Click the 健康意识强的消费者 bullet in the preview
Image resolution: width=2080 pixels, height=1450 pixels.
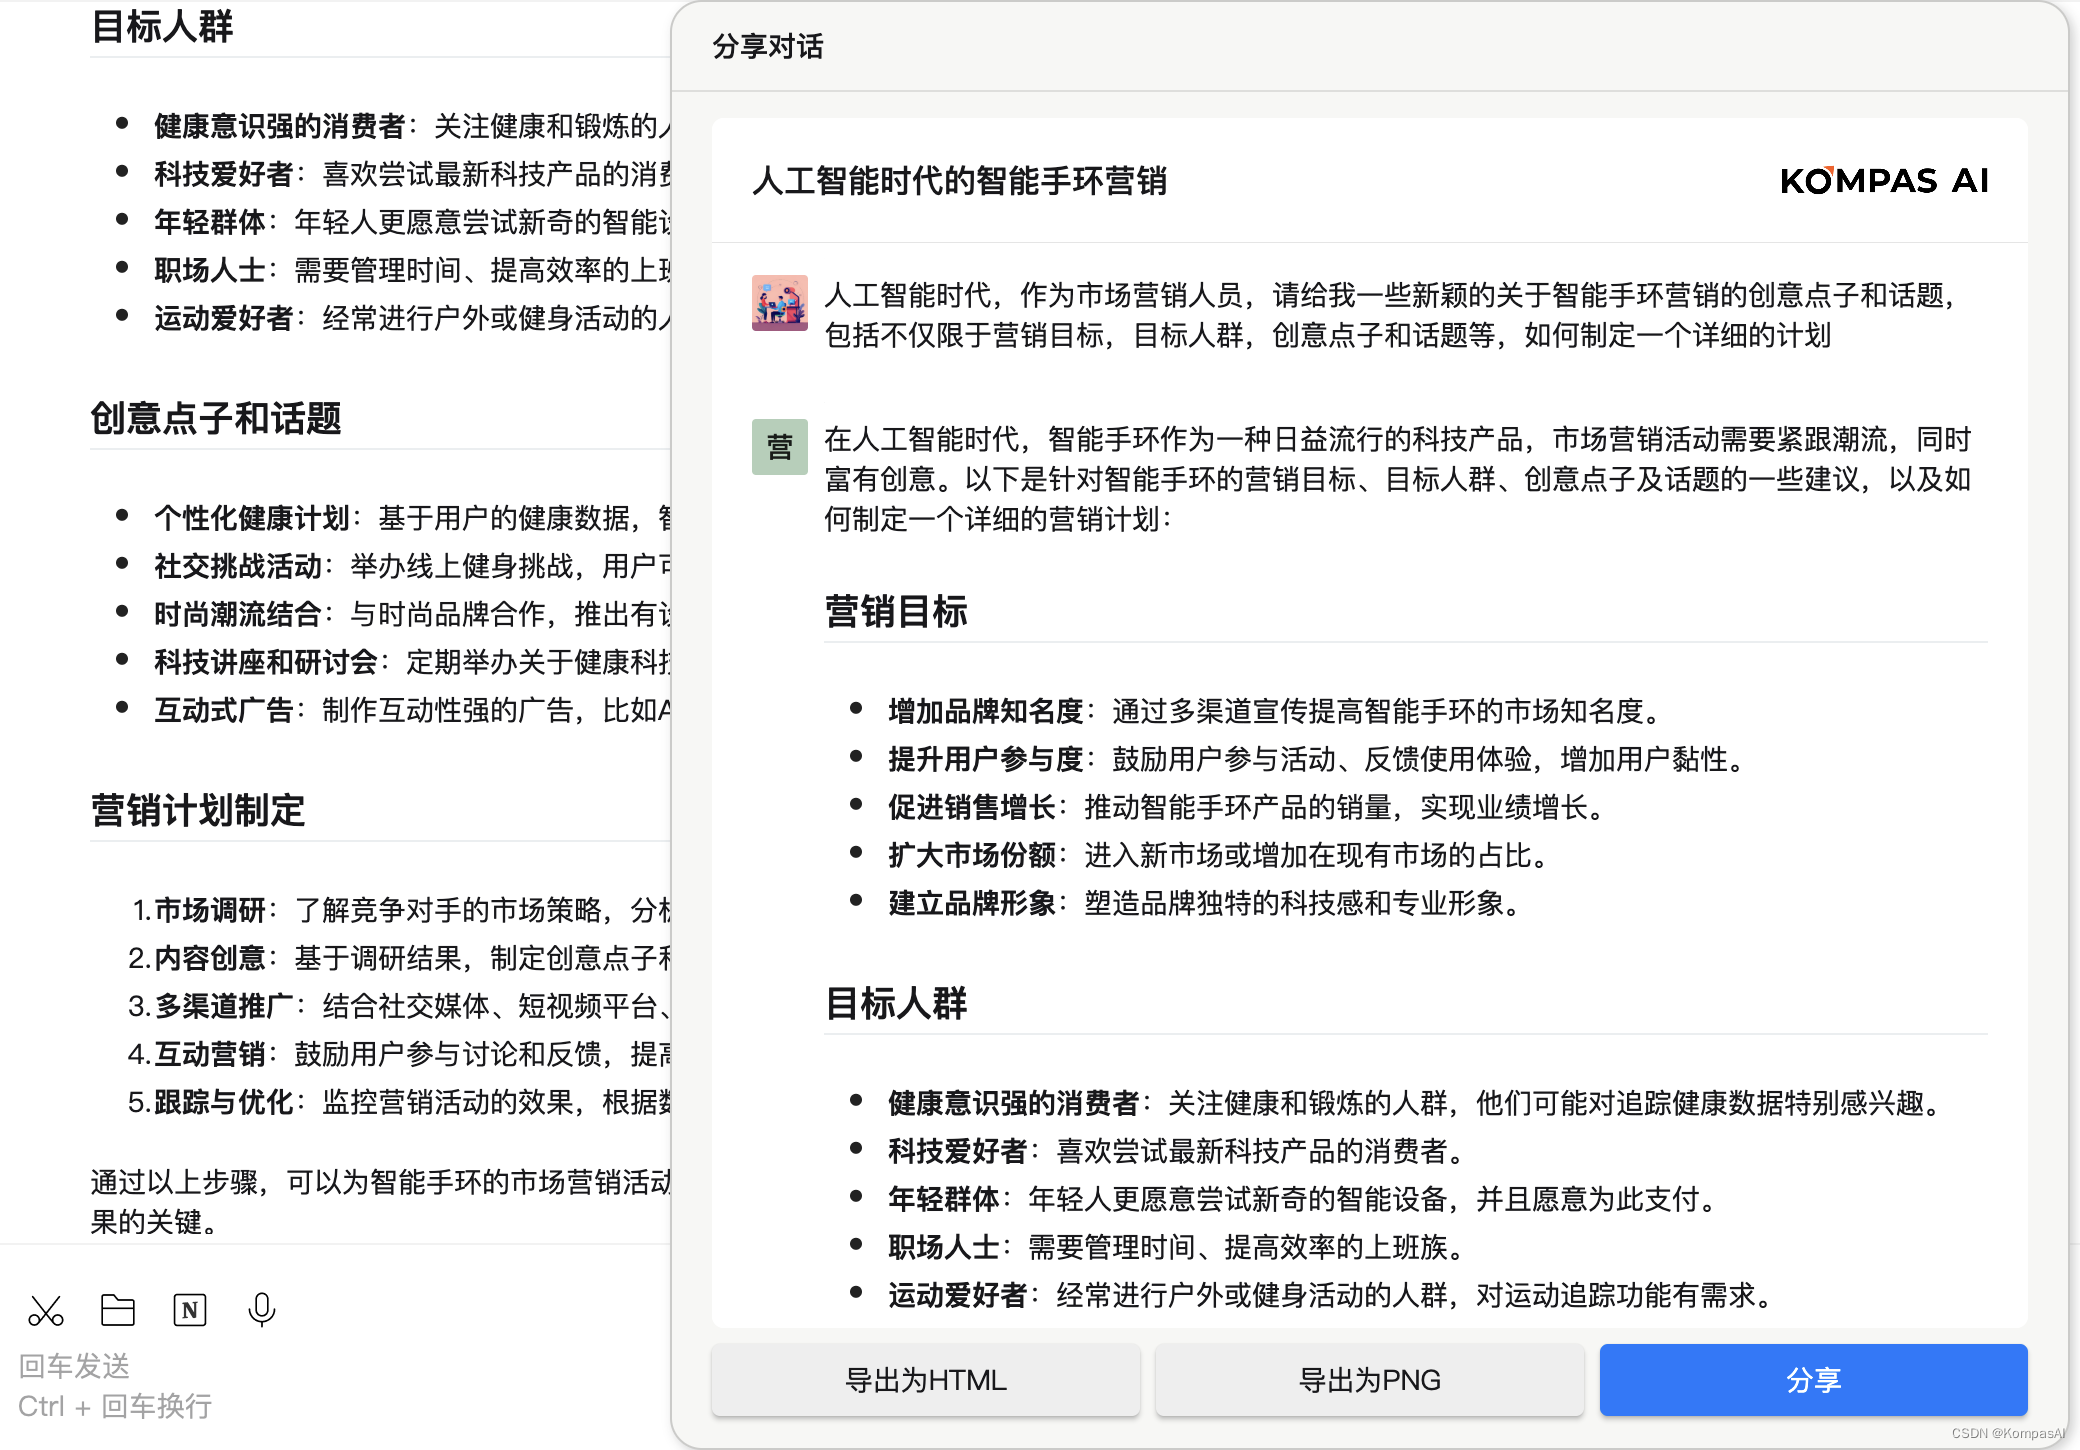pos(1013,1103)
